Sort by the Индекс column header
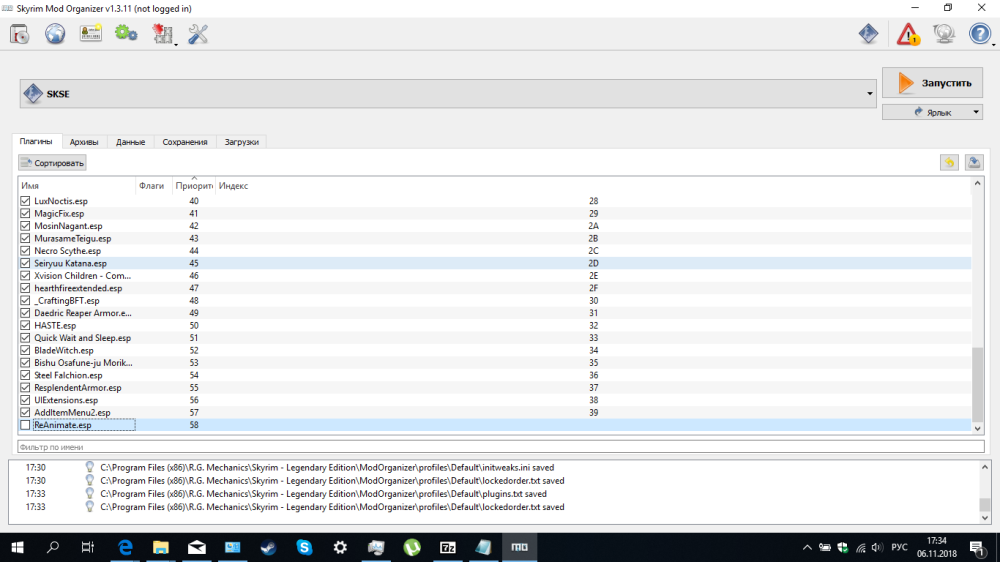 click(x=593, y=186)
